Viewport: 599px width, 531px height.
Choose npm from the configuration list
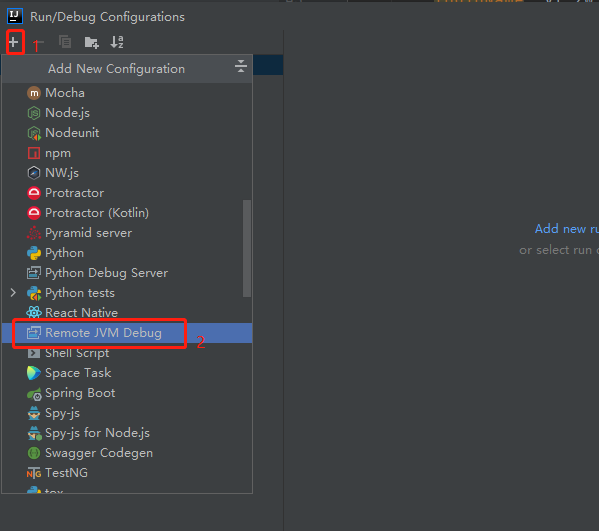click(x=127, y=153)
